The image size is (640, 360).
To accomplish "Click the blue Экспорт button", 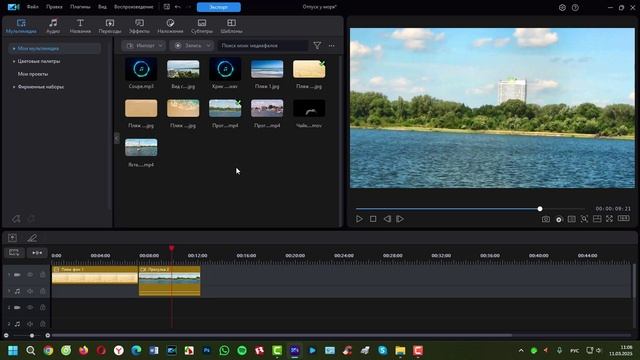I will tap(219, 7).
